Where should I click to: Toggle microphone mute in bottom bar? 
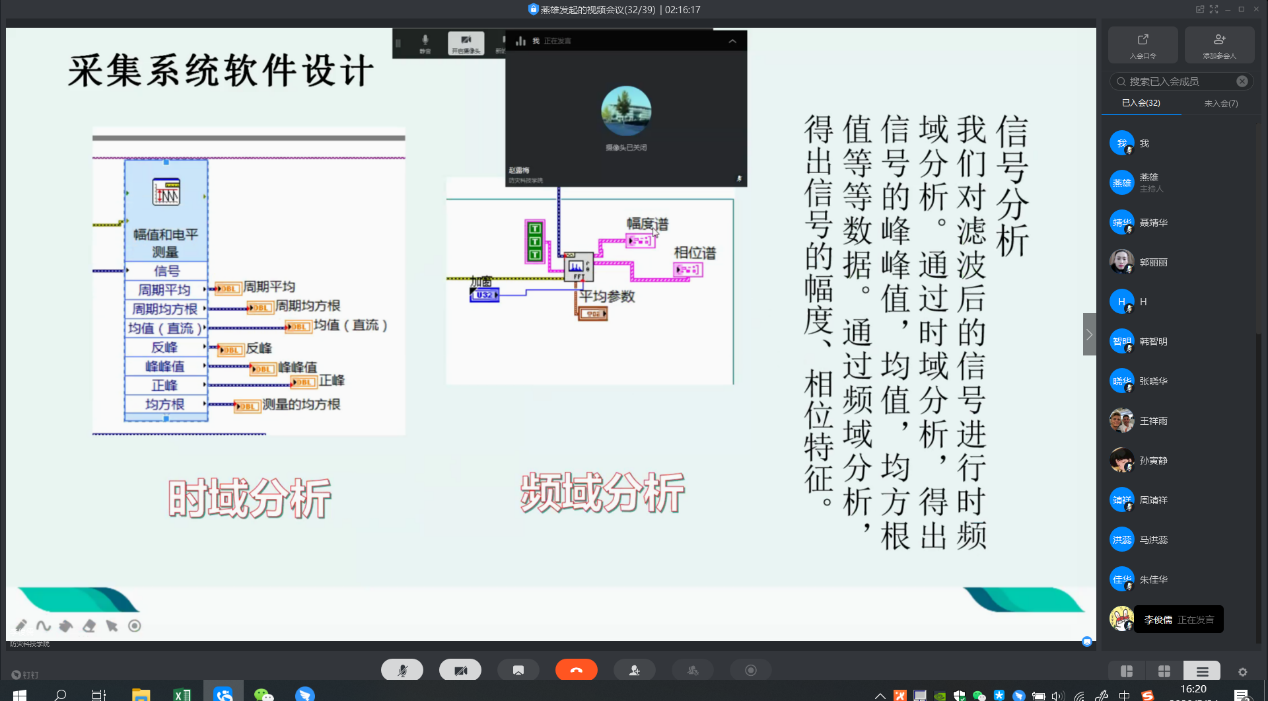coord(402,670)
